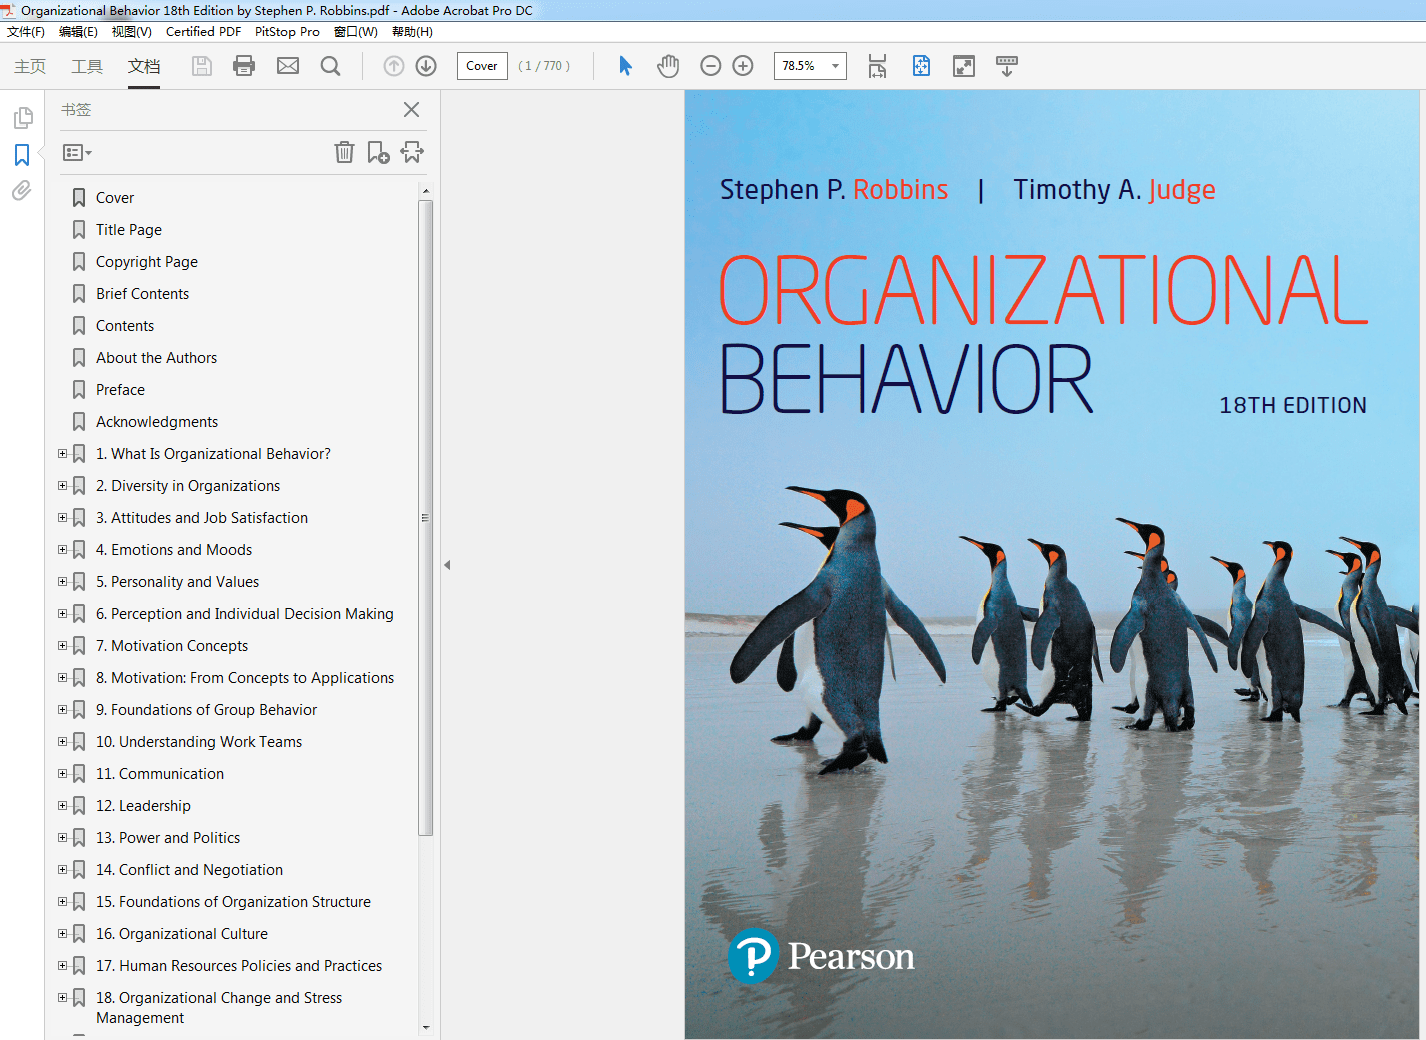1426x1040 pixels.
Task: Click the Email document icon
Action: [x=288, y=65]
